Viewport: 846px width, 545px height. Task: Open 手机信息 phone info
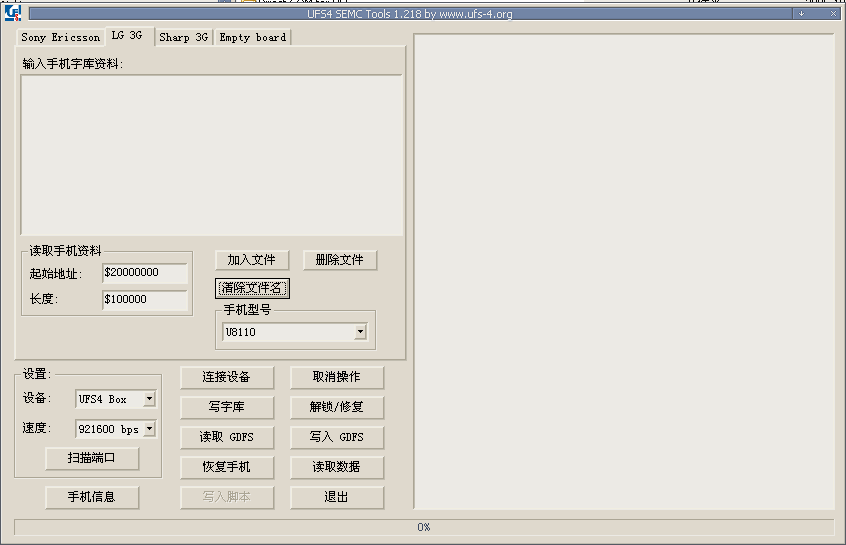pyautogui.click(x=92, y=497)
